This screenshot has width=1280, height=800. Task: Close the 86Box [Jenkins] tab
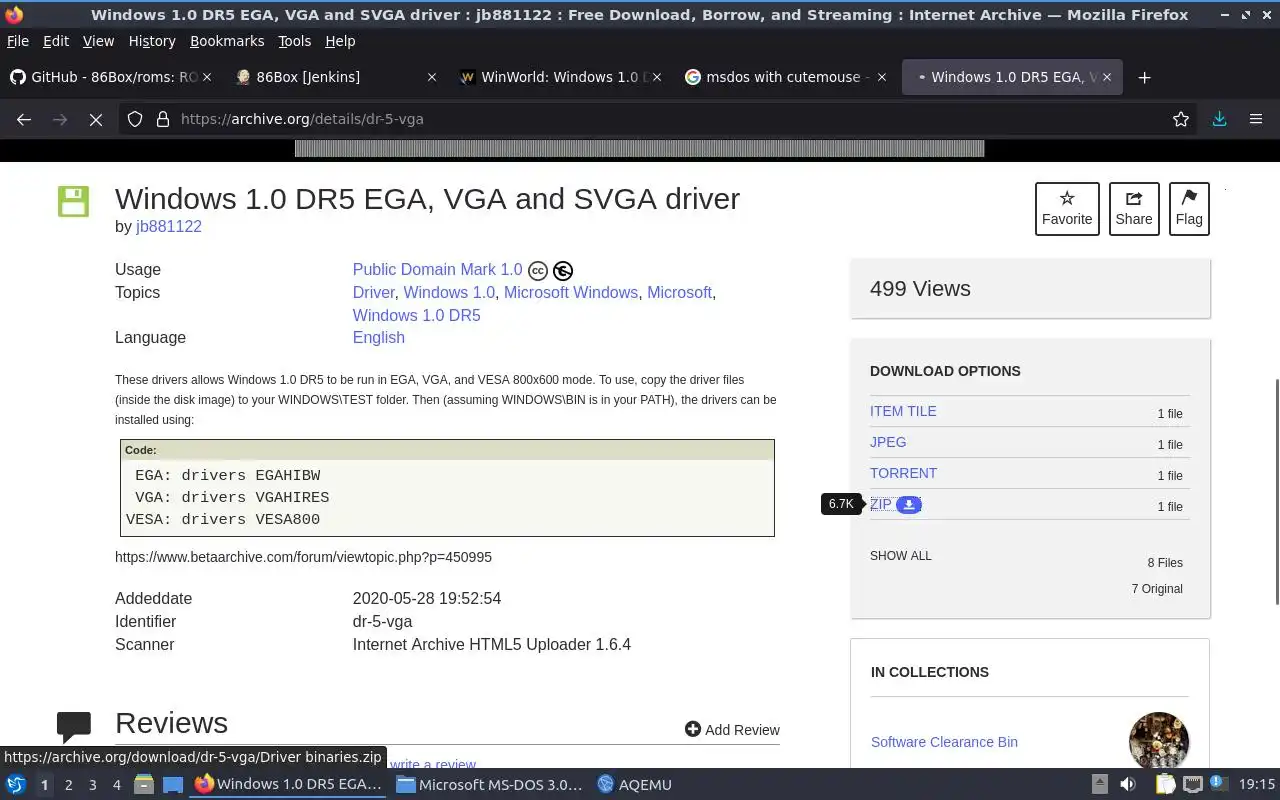click(x=432, y=77)
